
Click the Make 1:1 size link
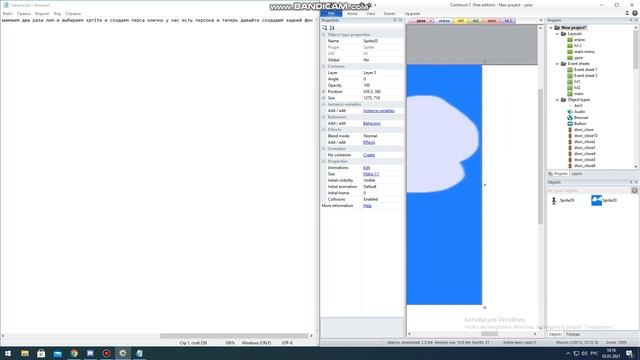[371, 174]
